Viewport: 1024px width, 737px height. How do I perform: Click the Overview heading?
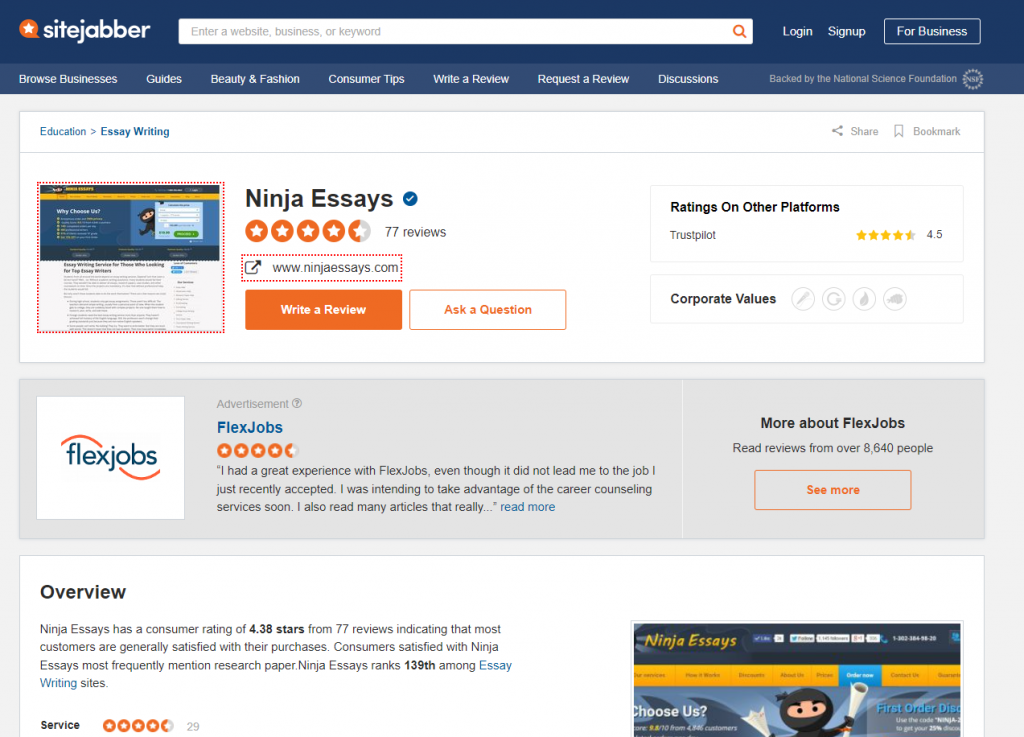point(83,592)
